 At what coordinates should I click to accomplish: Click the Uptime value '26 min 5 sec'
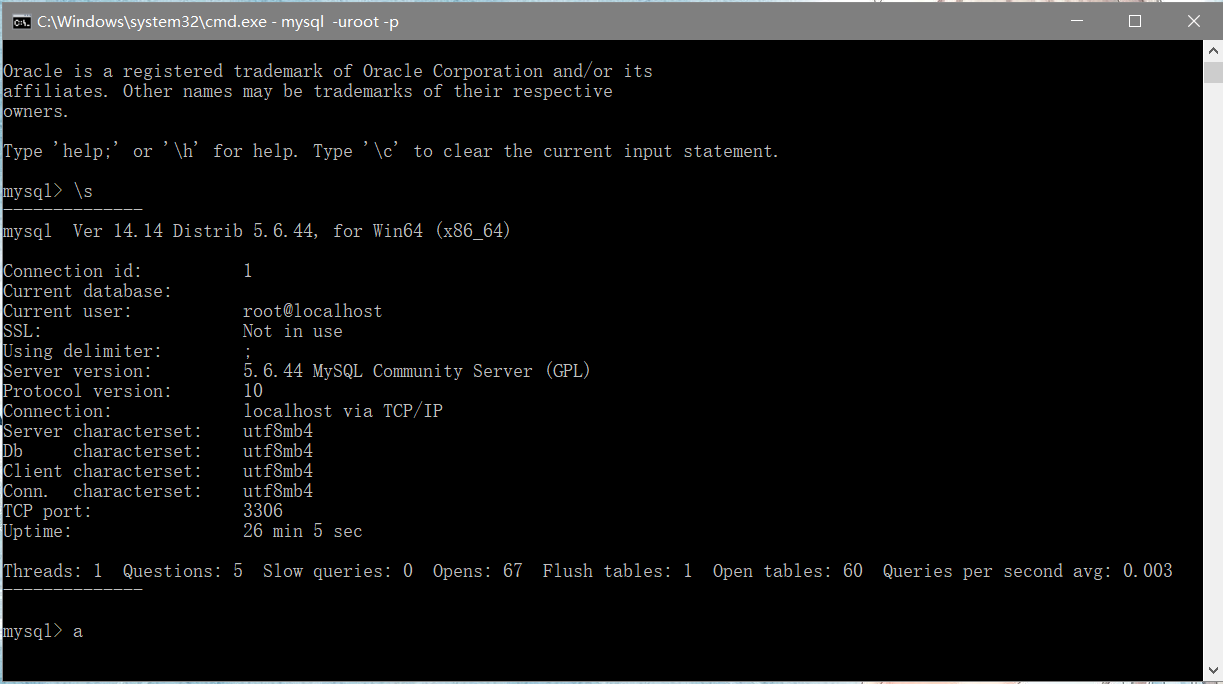[302, 531]
